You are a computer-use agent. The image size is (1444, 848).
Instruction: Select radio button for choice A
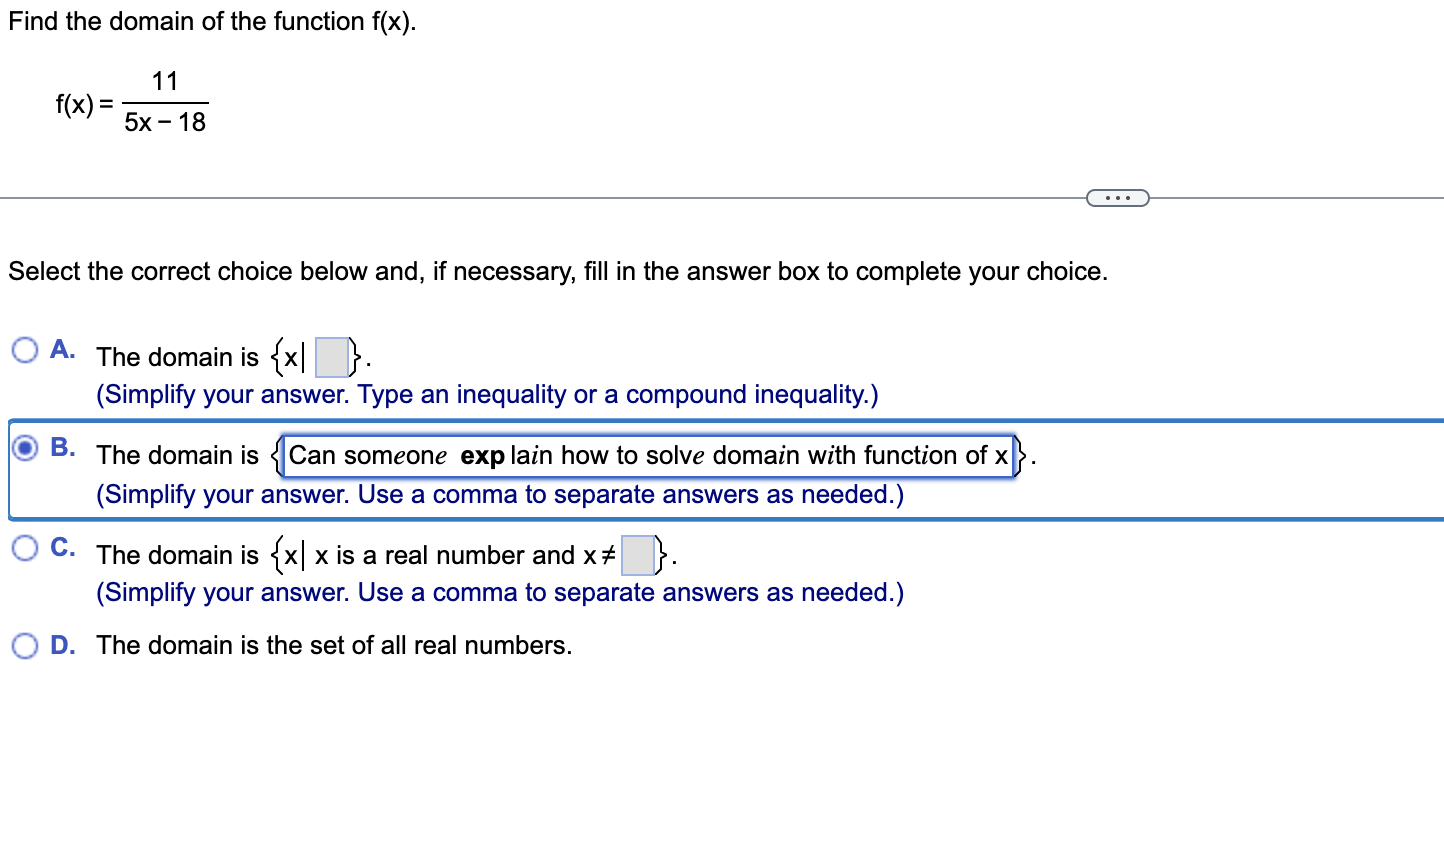coord(24,349)
